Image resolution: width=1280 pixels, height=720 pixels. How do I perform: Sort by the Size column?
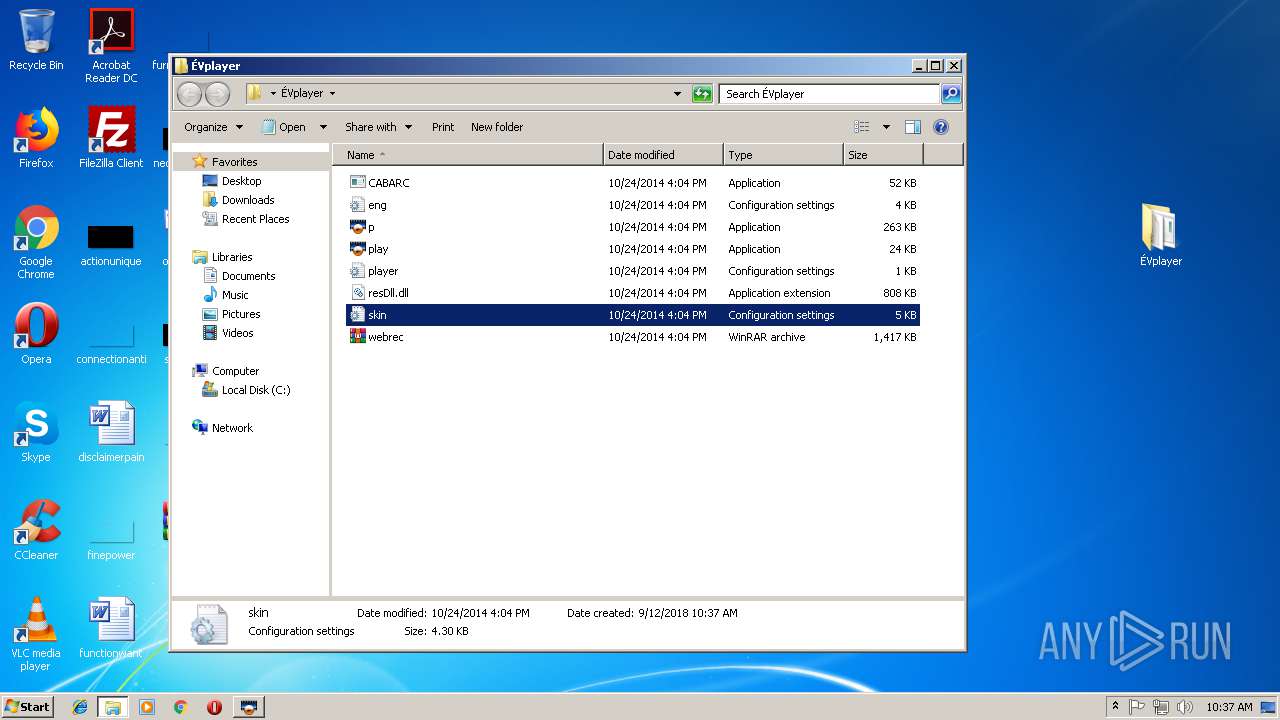tap(883, 155)
